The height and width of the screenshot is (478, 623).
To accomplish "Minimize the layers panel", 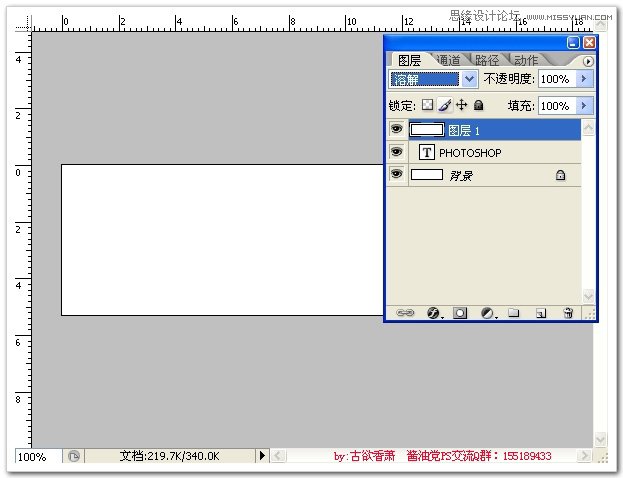I will coord(573,42).
